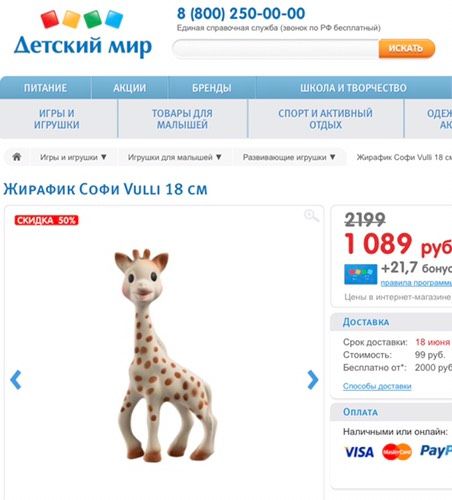
Task: Click the Детский мир logo
Action: [83, 34]
